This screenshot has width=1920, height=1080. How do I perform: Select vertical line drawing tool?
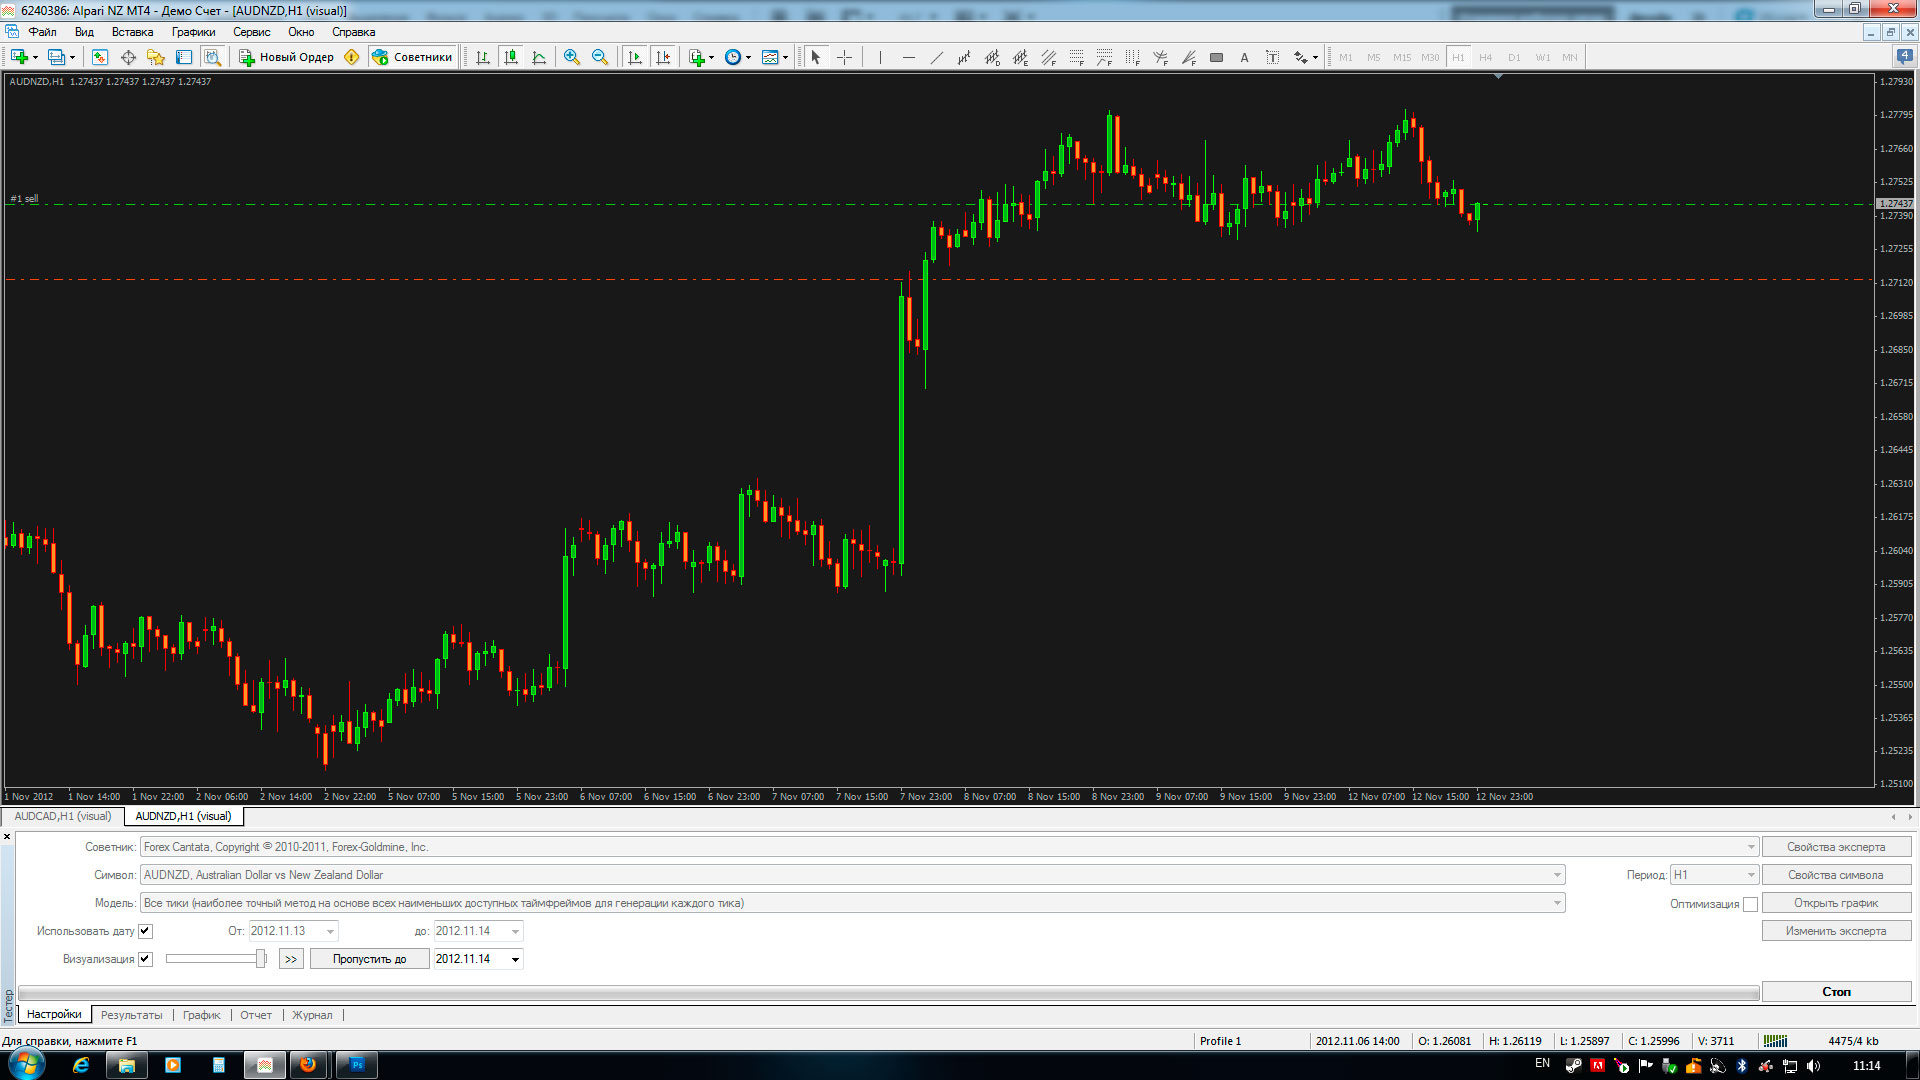point(880,57)
